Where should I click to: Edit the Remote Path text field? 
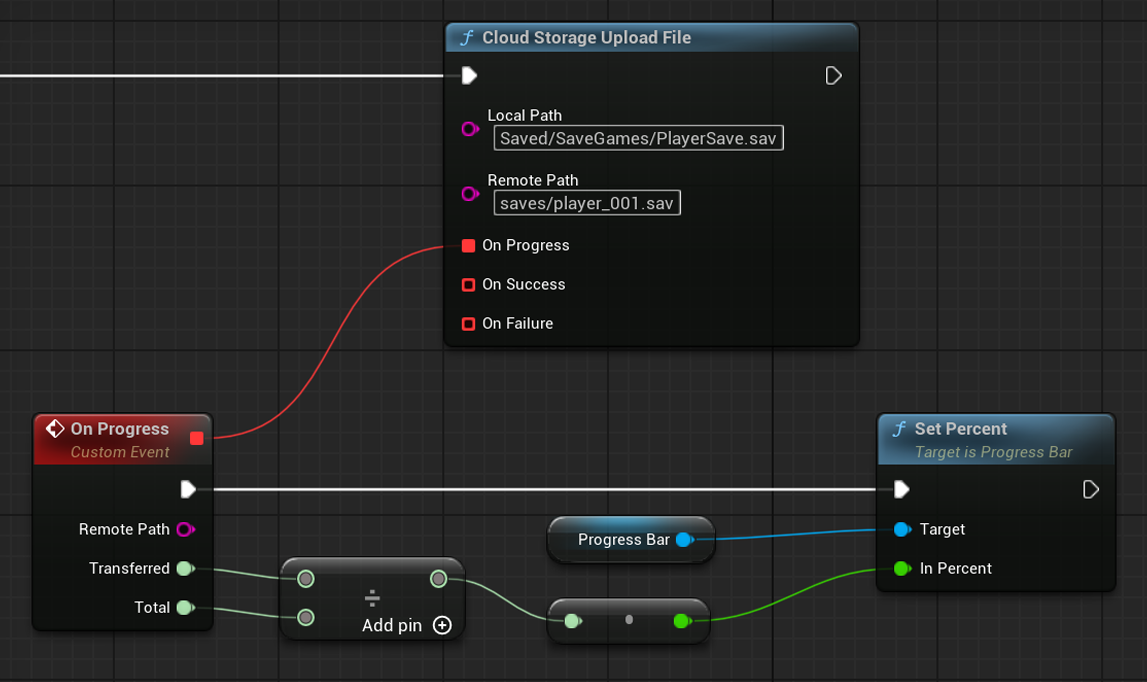[x=587, y=204]
